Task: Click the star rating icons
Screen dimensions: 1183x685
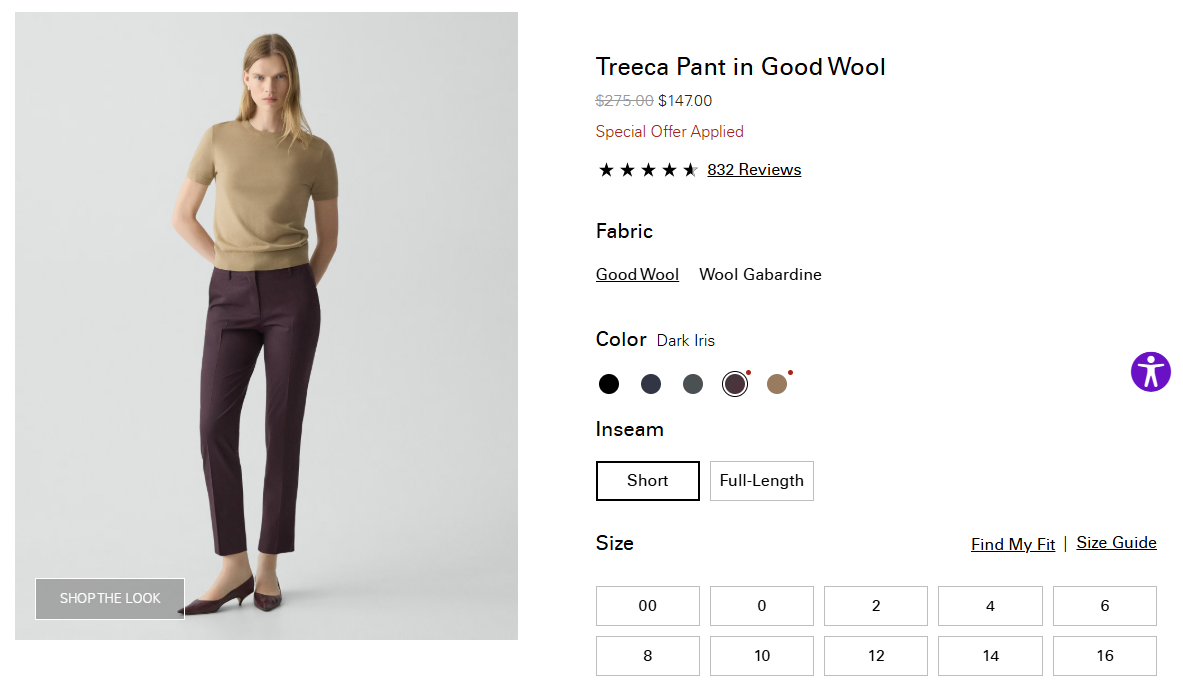Action: (x=647, y=170)
